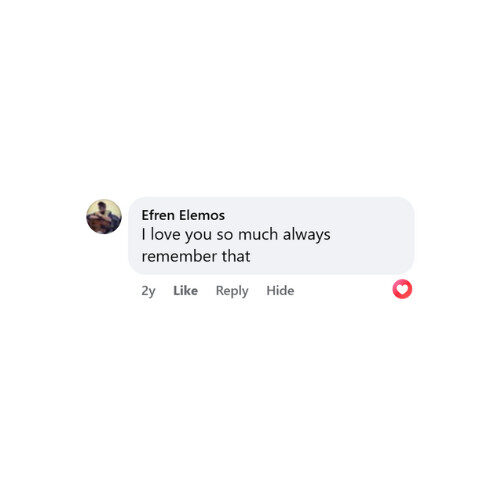Click the bold 'Like' text action
500x500 pixels.
click(185, 291)
